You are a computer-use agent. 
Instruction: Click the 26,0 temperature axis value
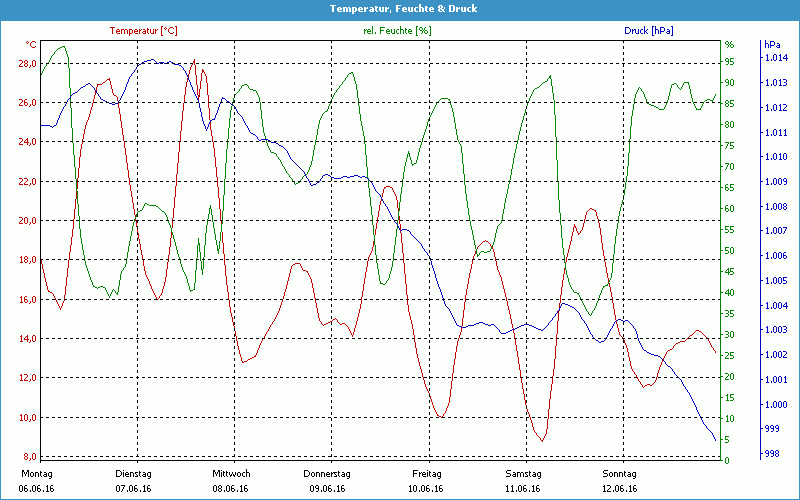(28, 103)
